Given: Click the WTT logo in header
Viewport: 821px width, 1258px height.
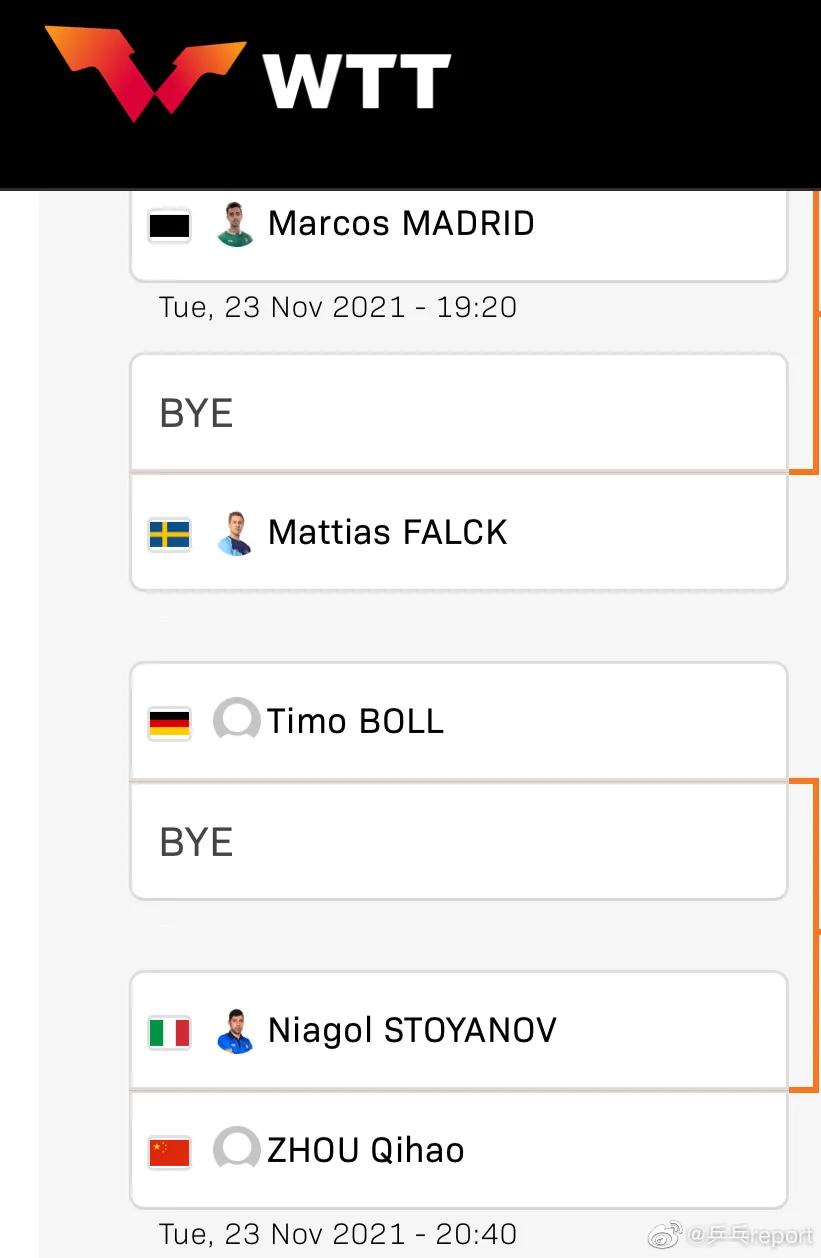Looking at the screenshot, I should (x=247, y=75).
